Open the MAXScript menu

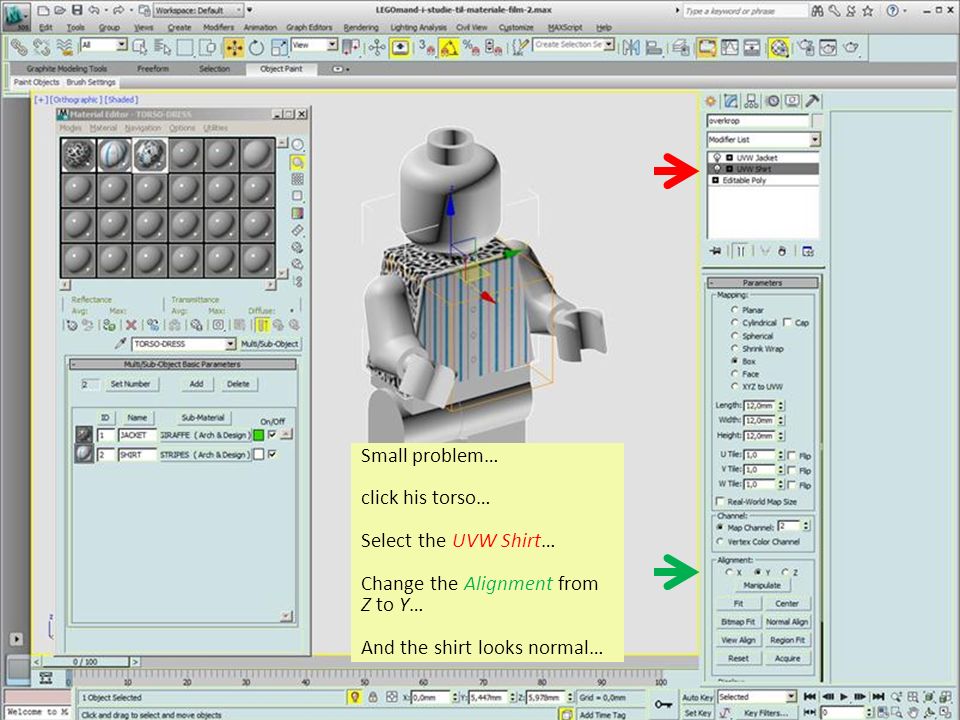tap(564, 28)
